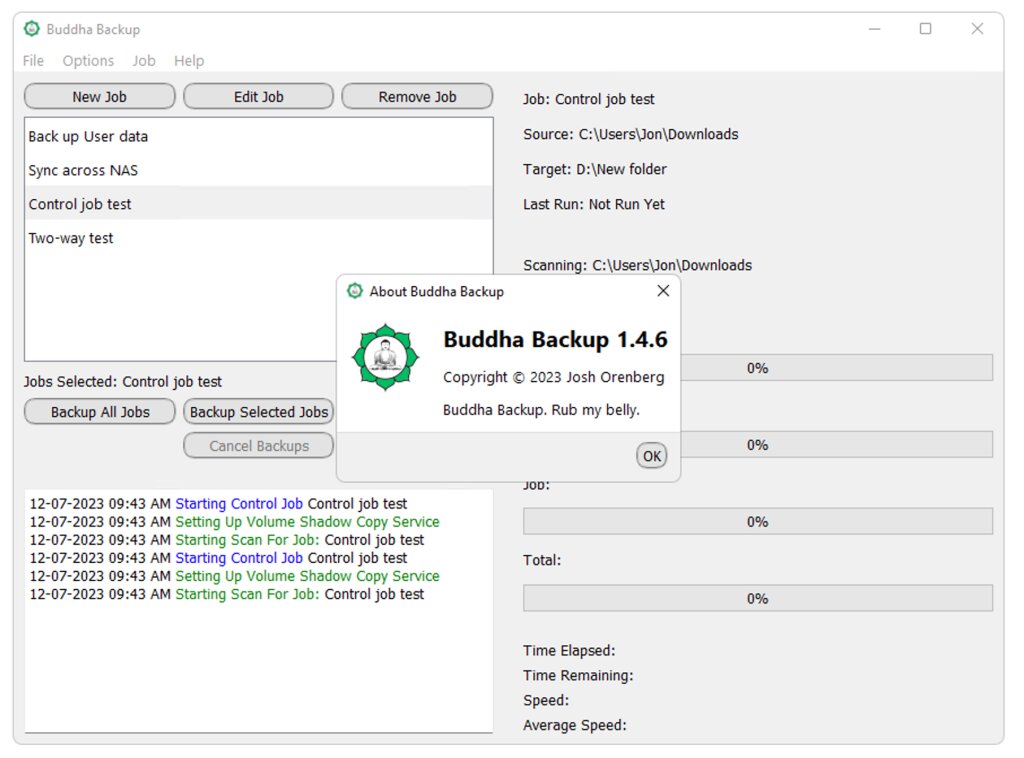Click the Edit Job button
The image size is (1024, 758).
(259, 97)
